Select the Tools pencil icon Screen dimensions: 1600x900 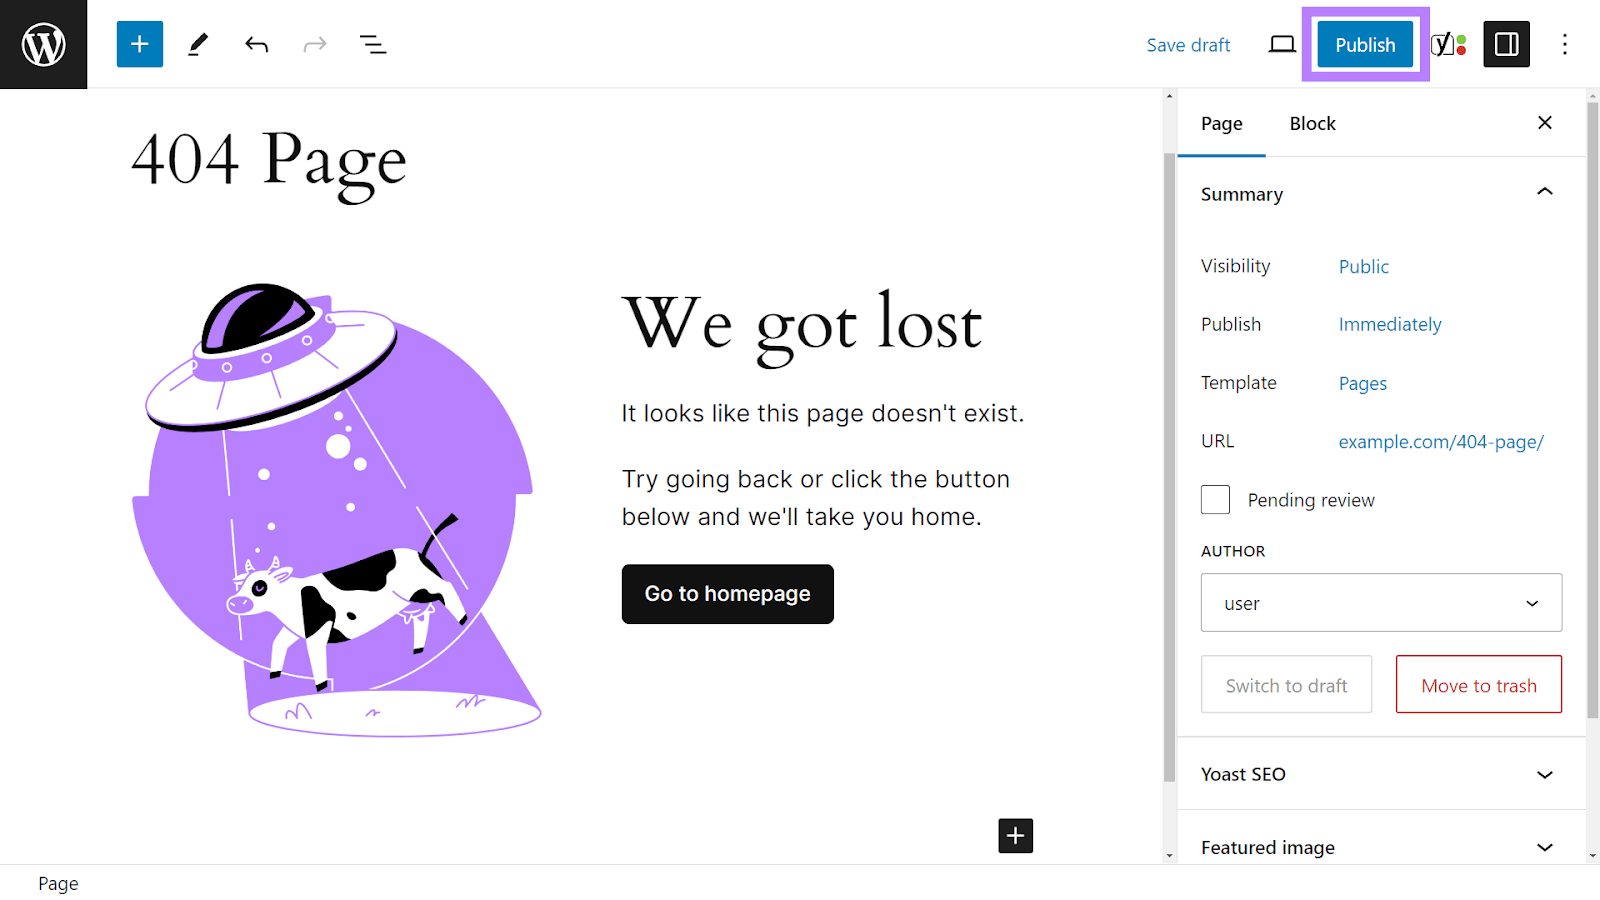click(x=197, y=43)
